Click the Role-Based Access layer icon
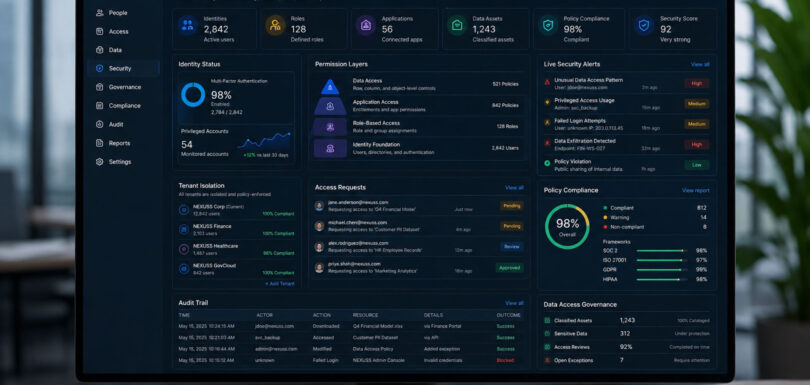810x385 pixels. tap(330, 127)
